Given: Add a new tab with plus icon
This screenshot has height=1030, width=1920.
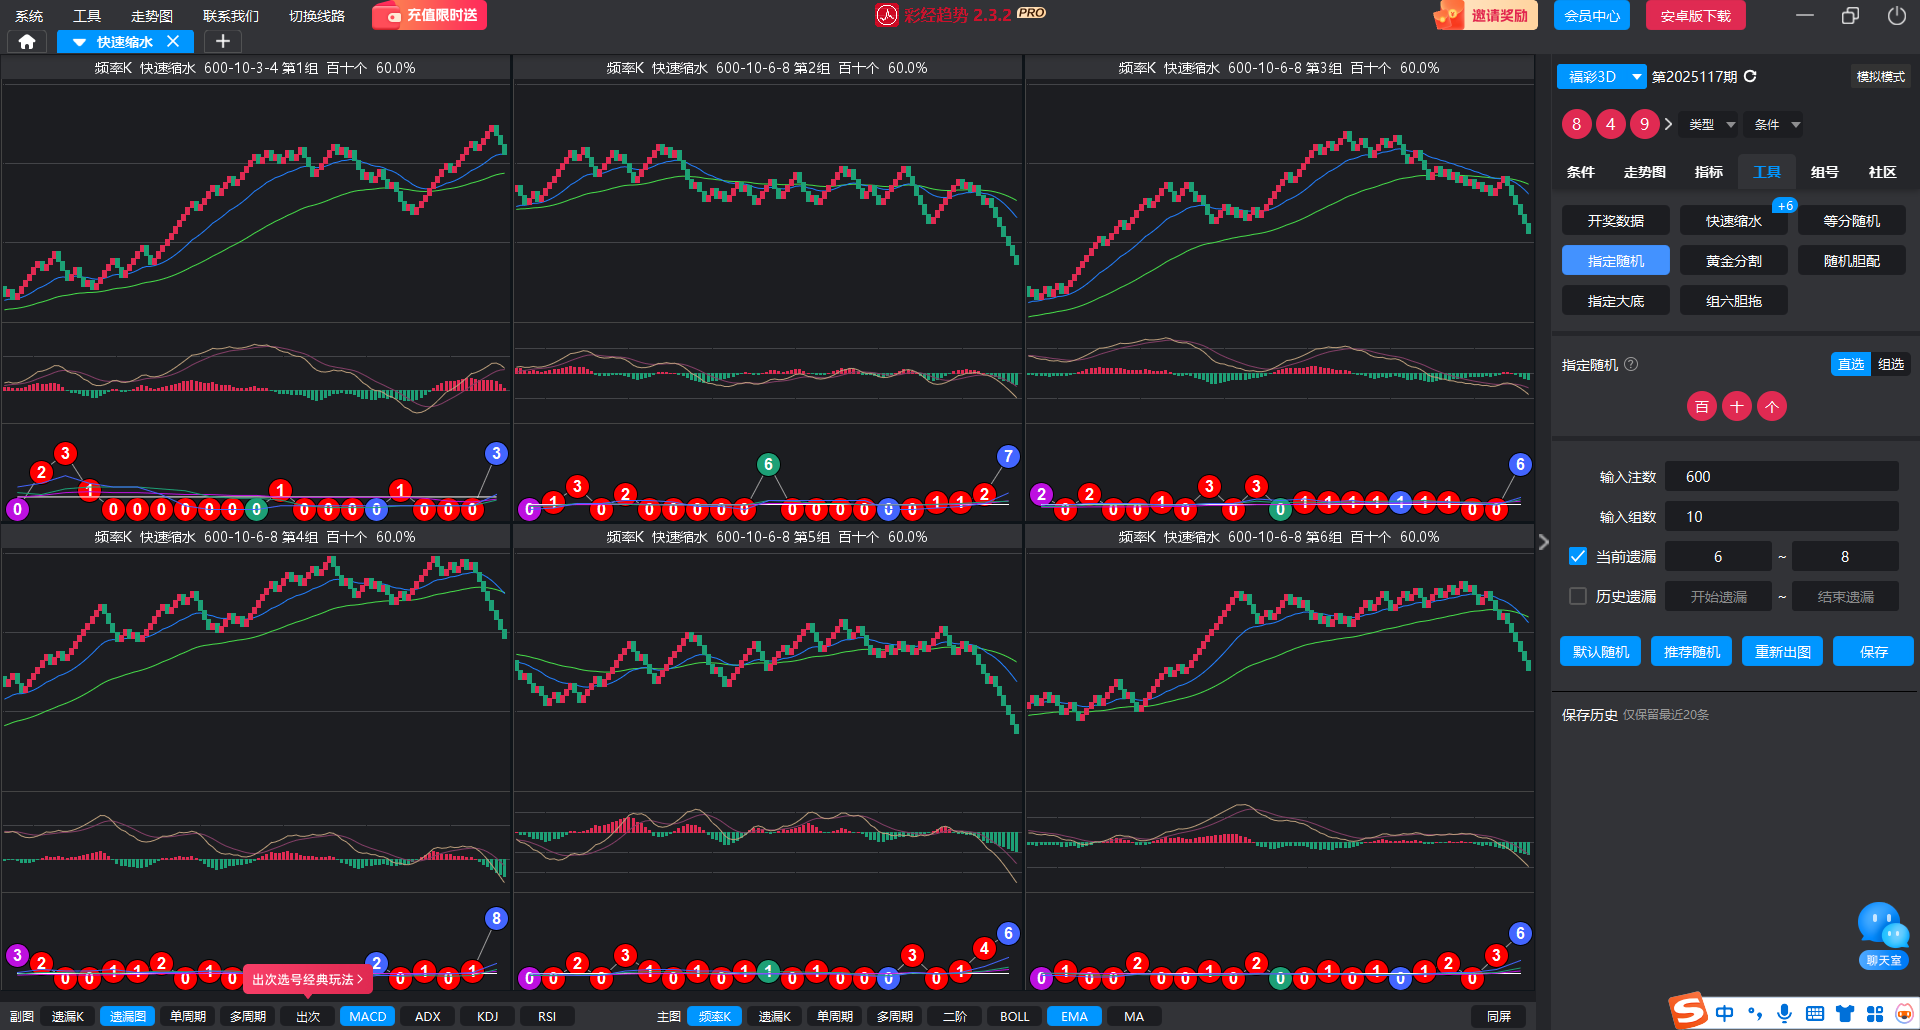Looking at the screenshot, I should [223, 41].
